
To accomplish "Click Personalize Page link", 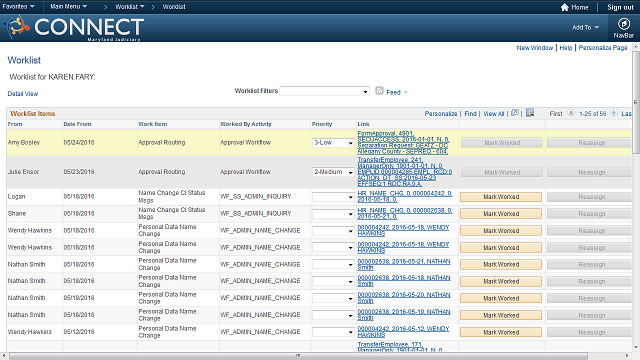I will pyautogui.click(x=603, y=48).
